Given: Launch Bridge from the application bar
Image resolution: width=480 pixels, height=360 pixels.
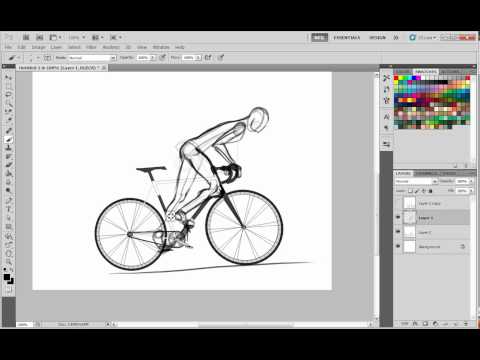Looking at the screenshot, I should click(26, 37).
